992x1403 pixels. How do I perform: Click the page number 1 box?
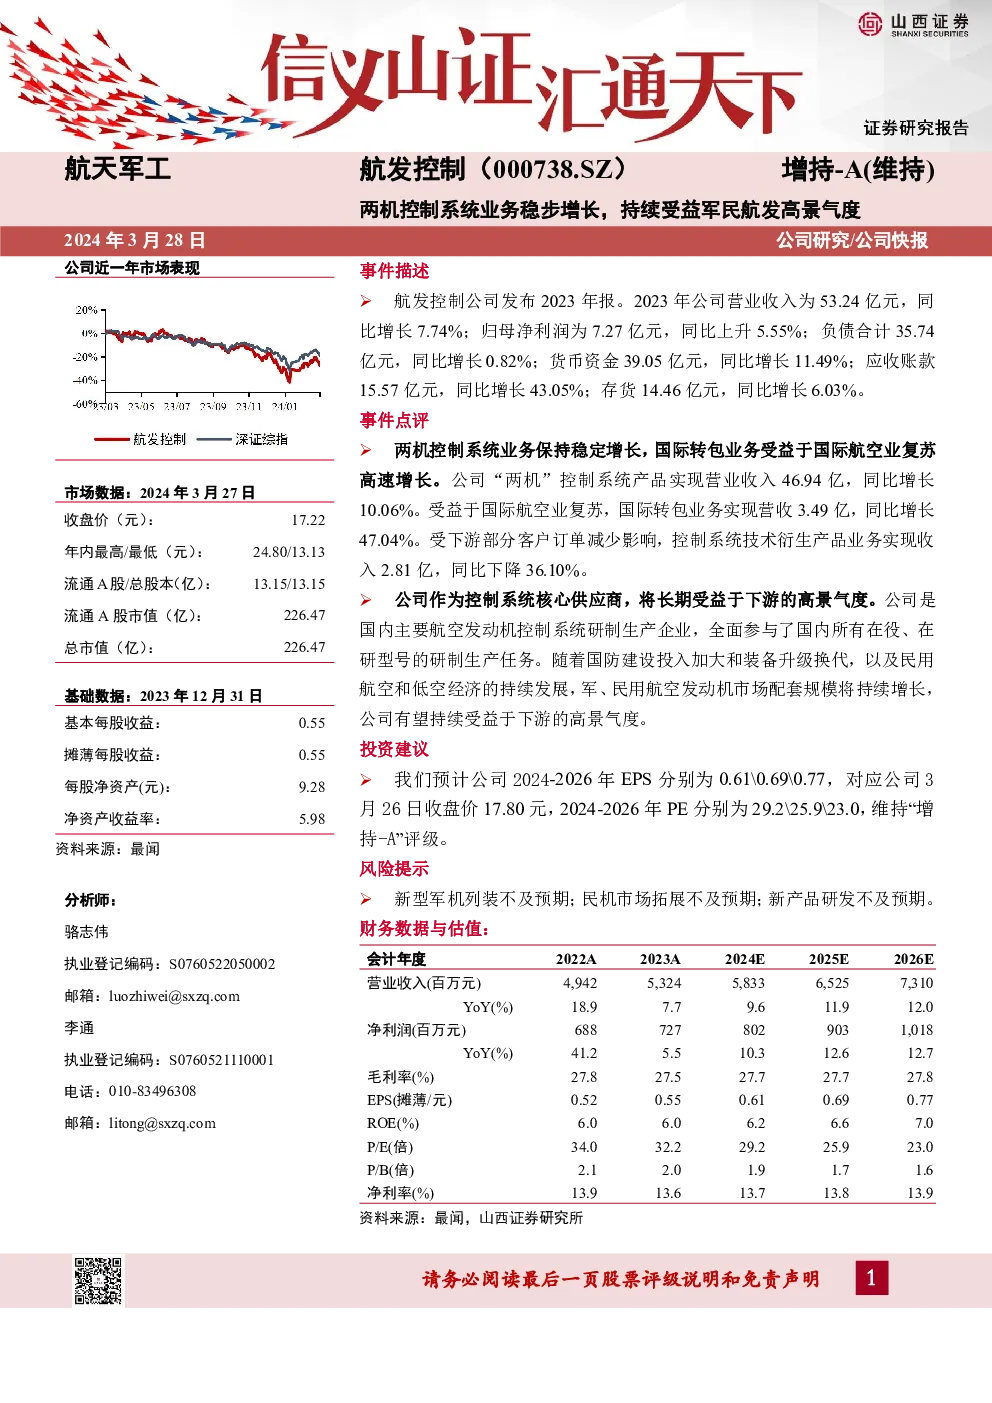coord(870,1277)
